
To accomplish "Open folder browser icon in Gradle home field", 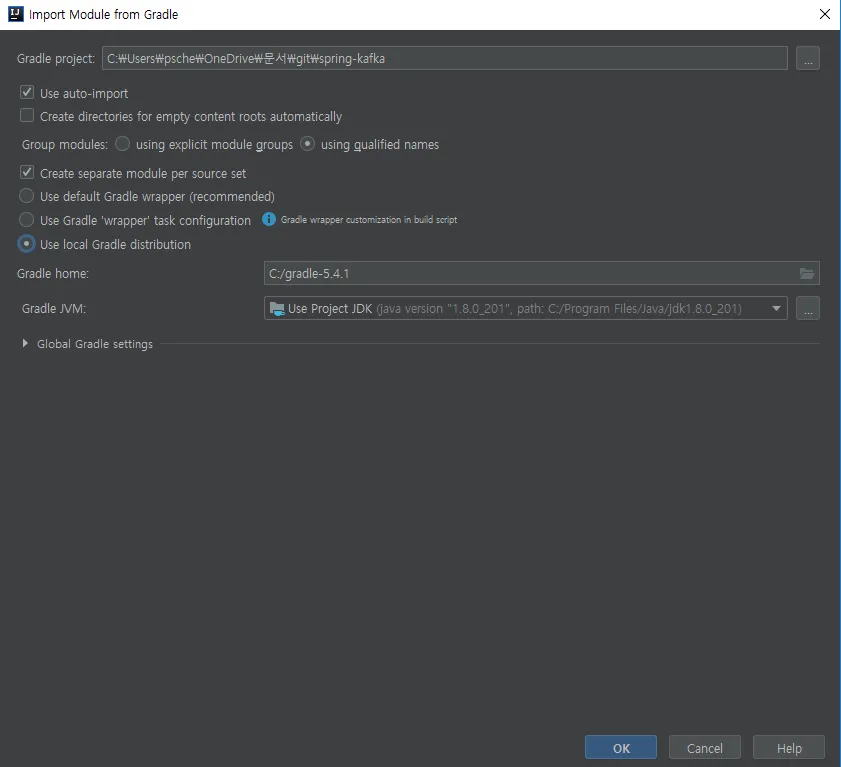I will pos(807,274).
